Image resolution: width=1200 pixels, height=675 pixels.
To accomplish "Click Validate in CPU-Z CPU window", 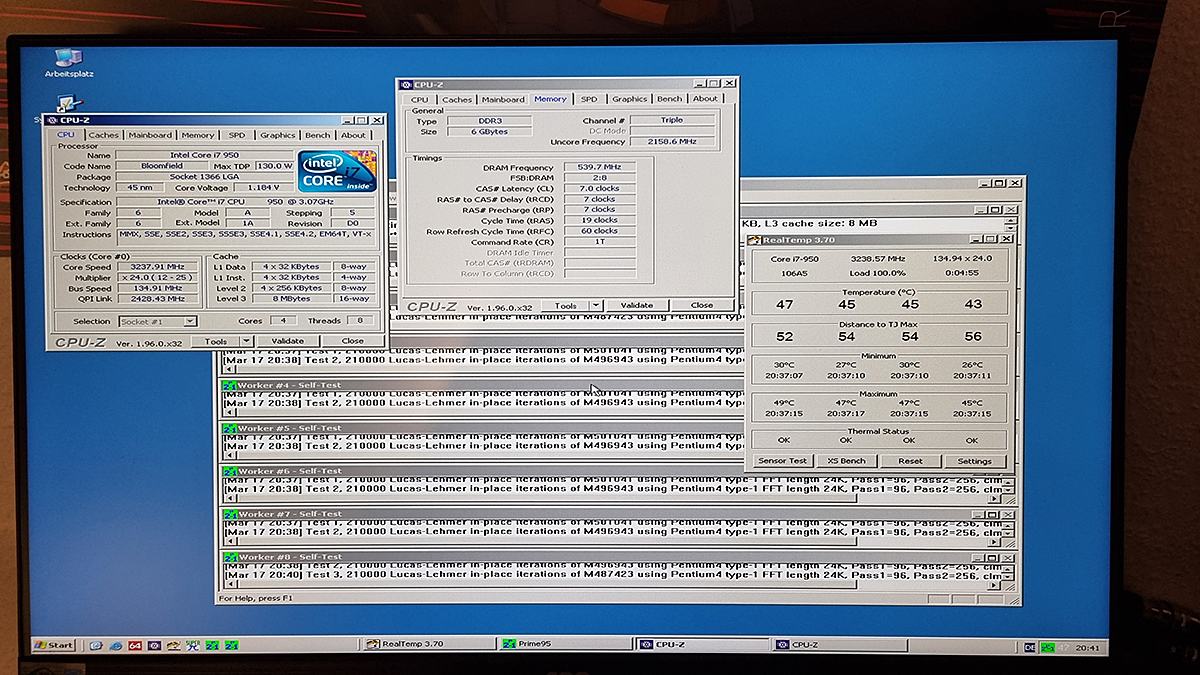I will 287,340.
